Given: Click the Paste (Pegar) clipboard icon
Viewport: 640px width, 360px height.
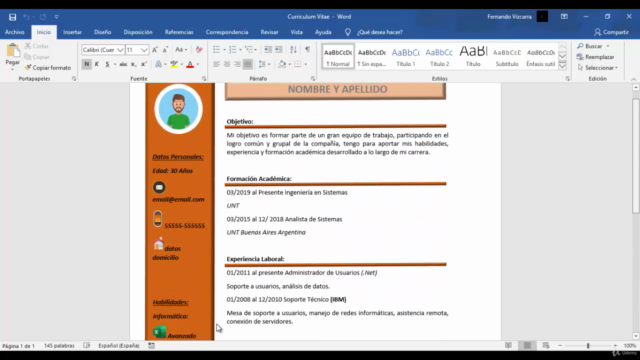Looking at the screenshot, I should tap(13, 51).
